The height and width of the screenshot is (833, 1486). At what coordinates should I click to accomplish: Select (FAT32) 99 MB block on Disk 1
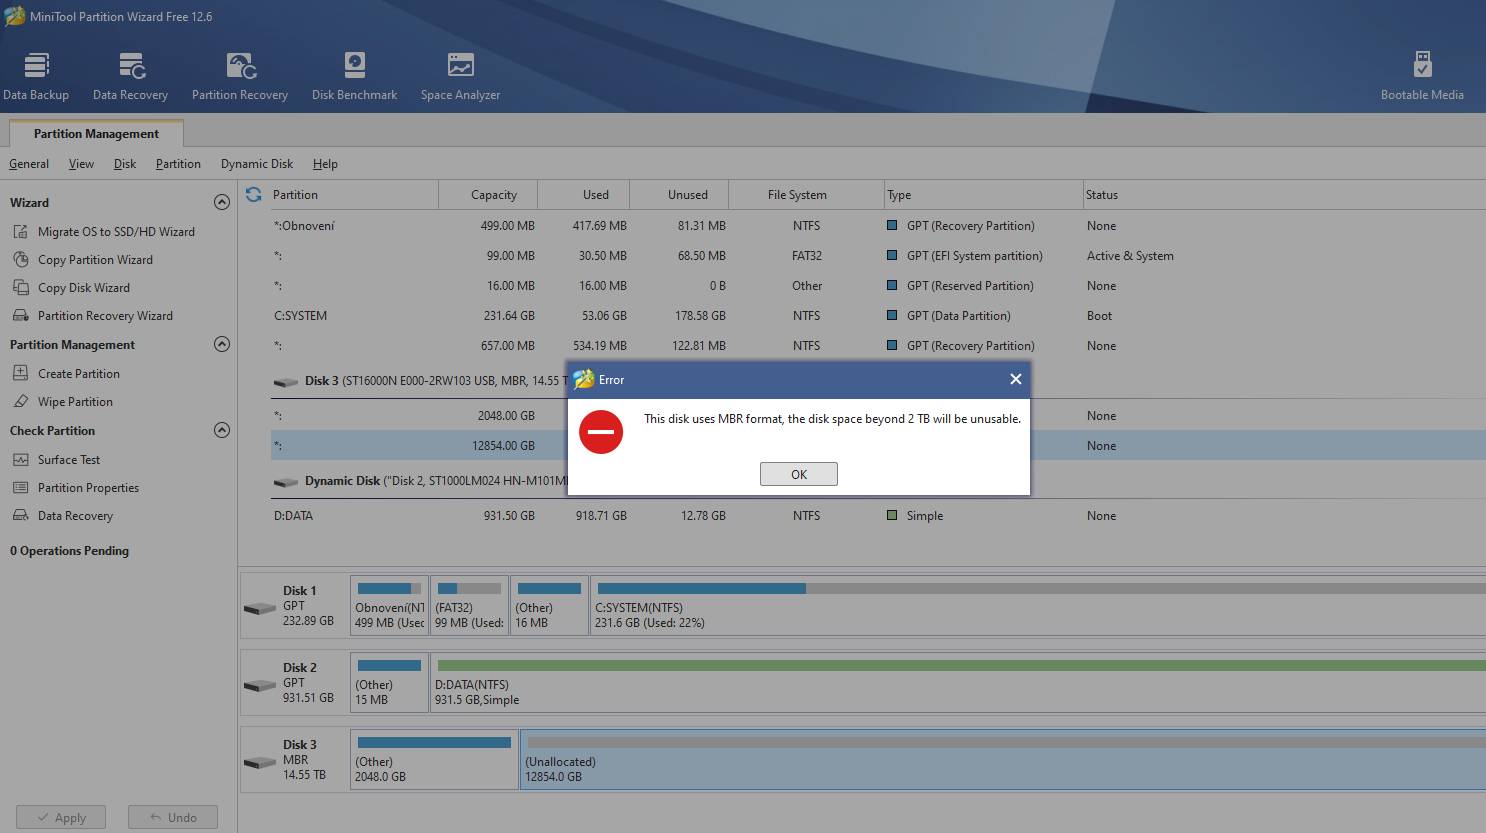point(469,606)
